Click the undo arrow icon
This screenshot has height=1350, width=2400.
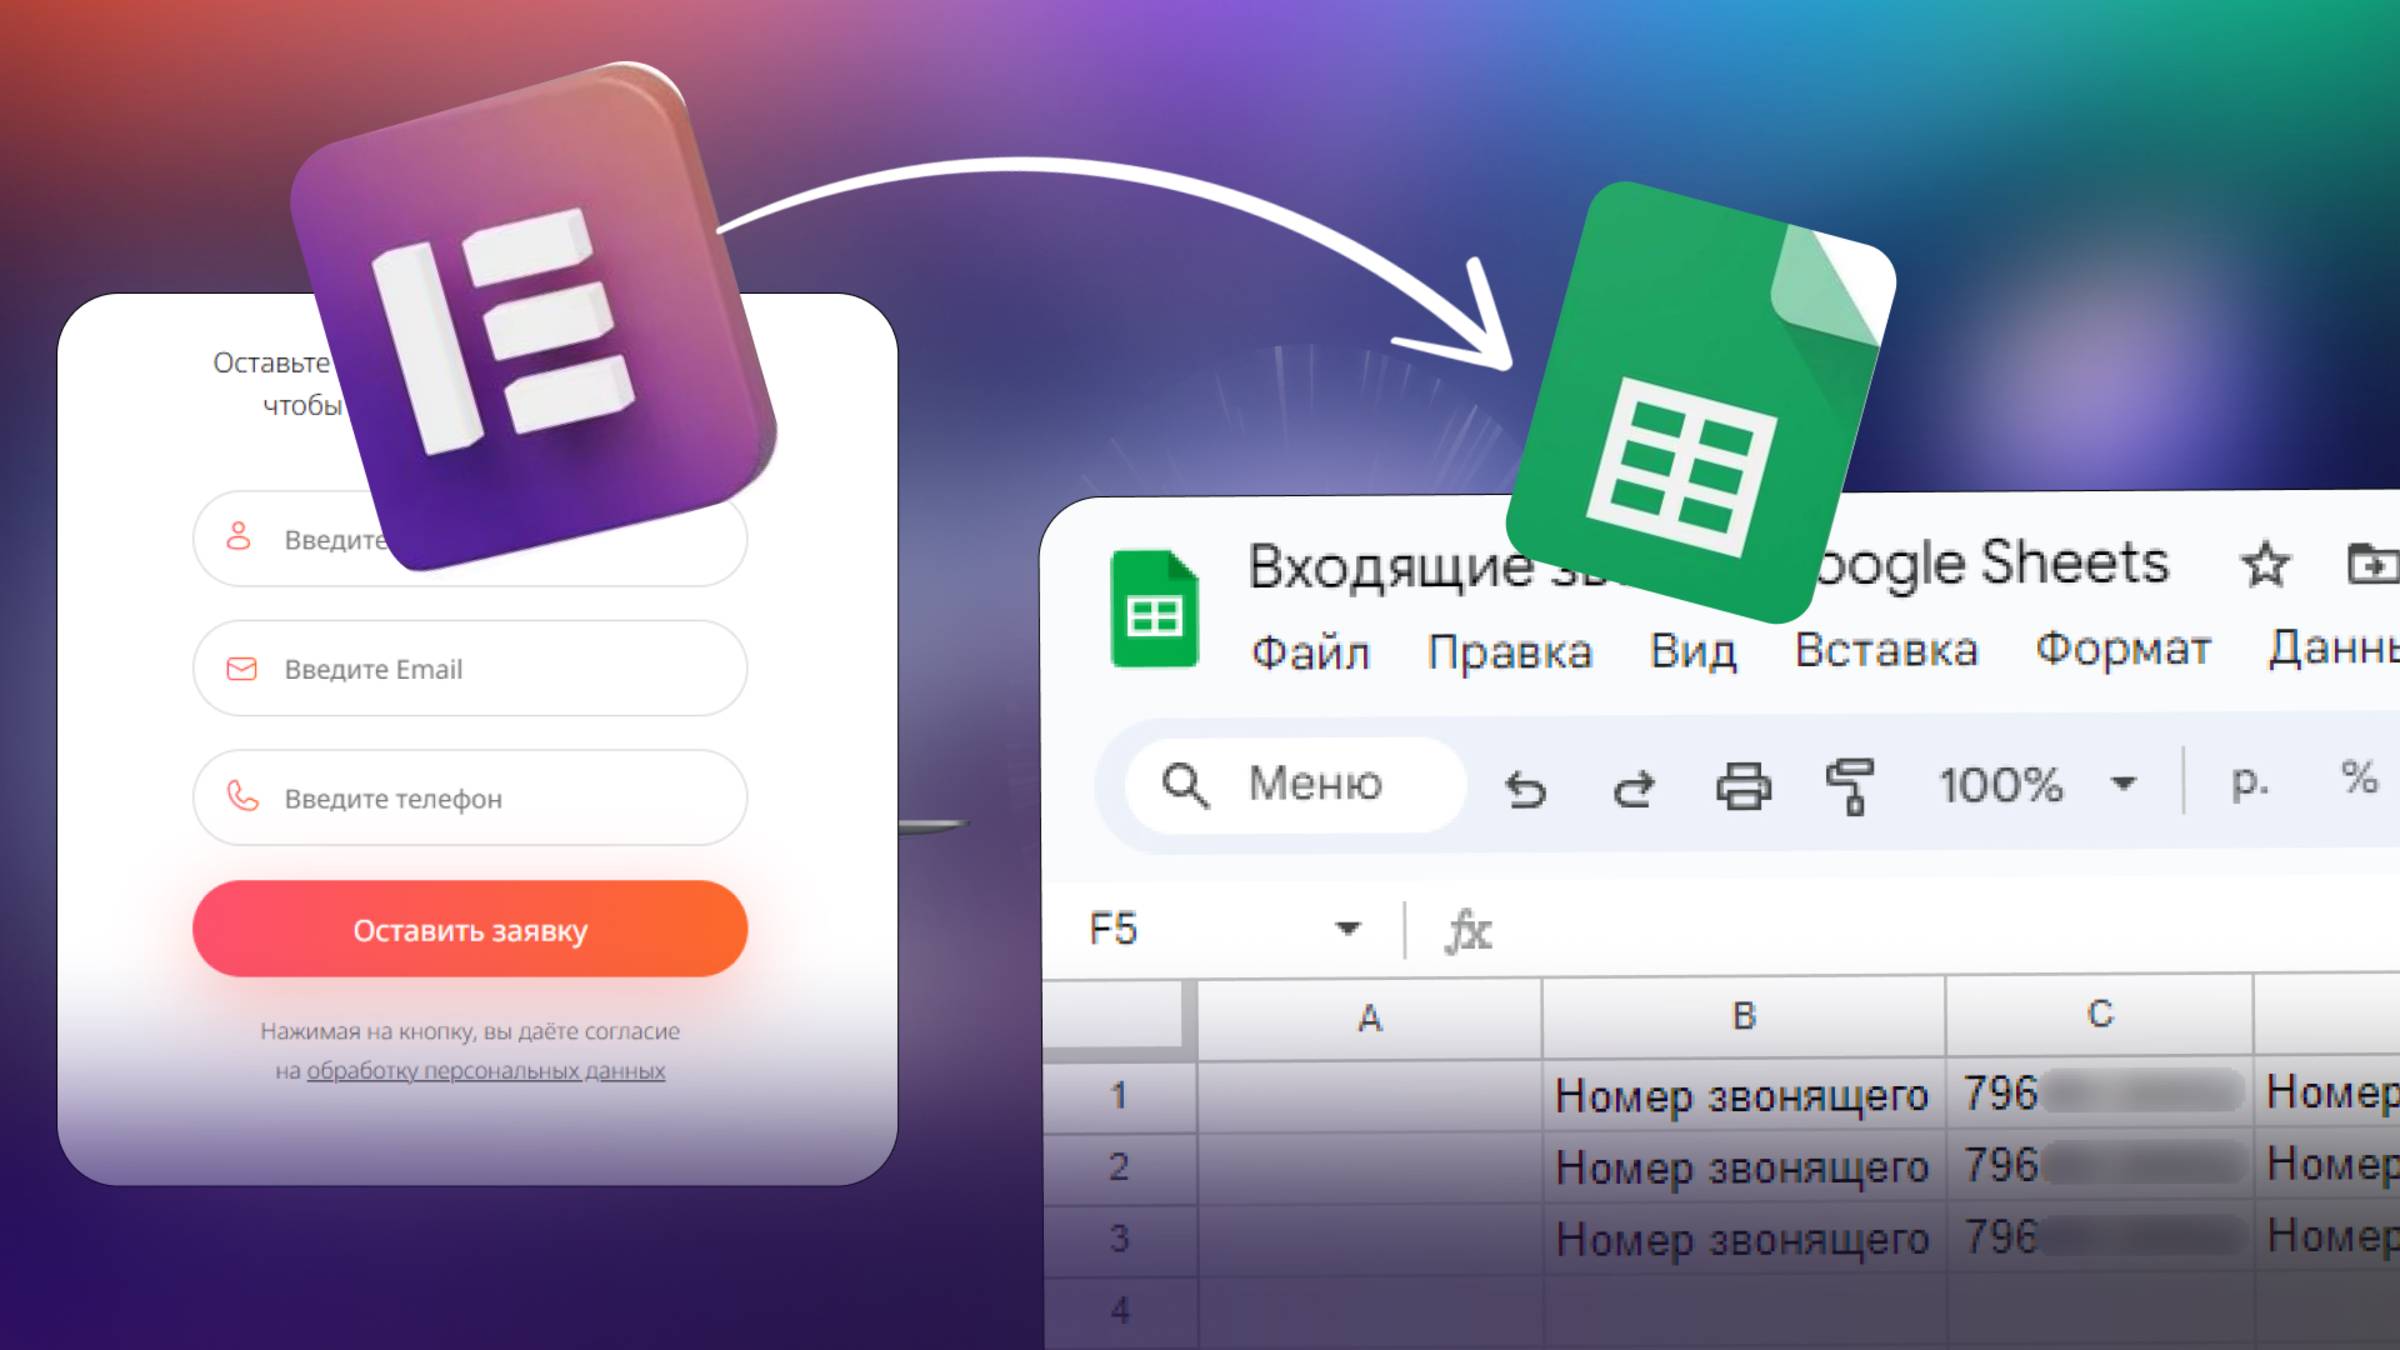click(x=1526, y=788)
